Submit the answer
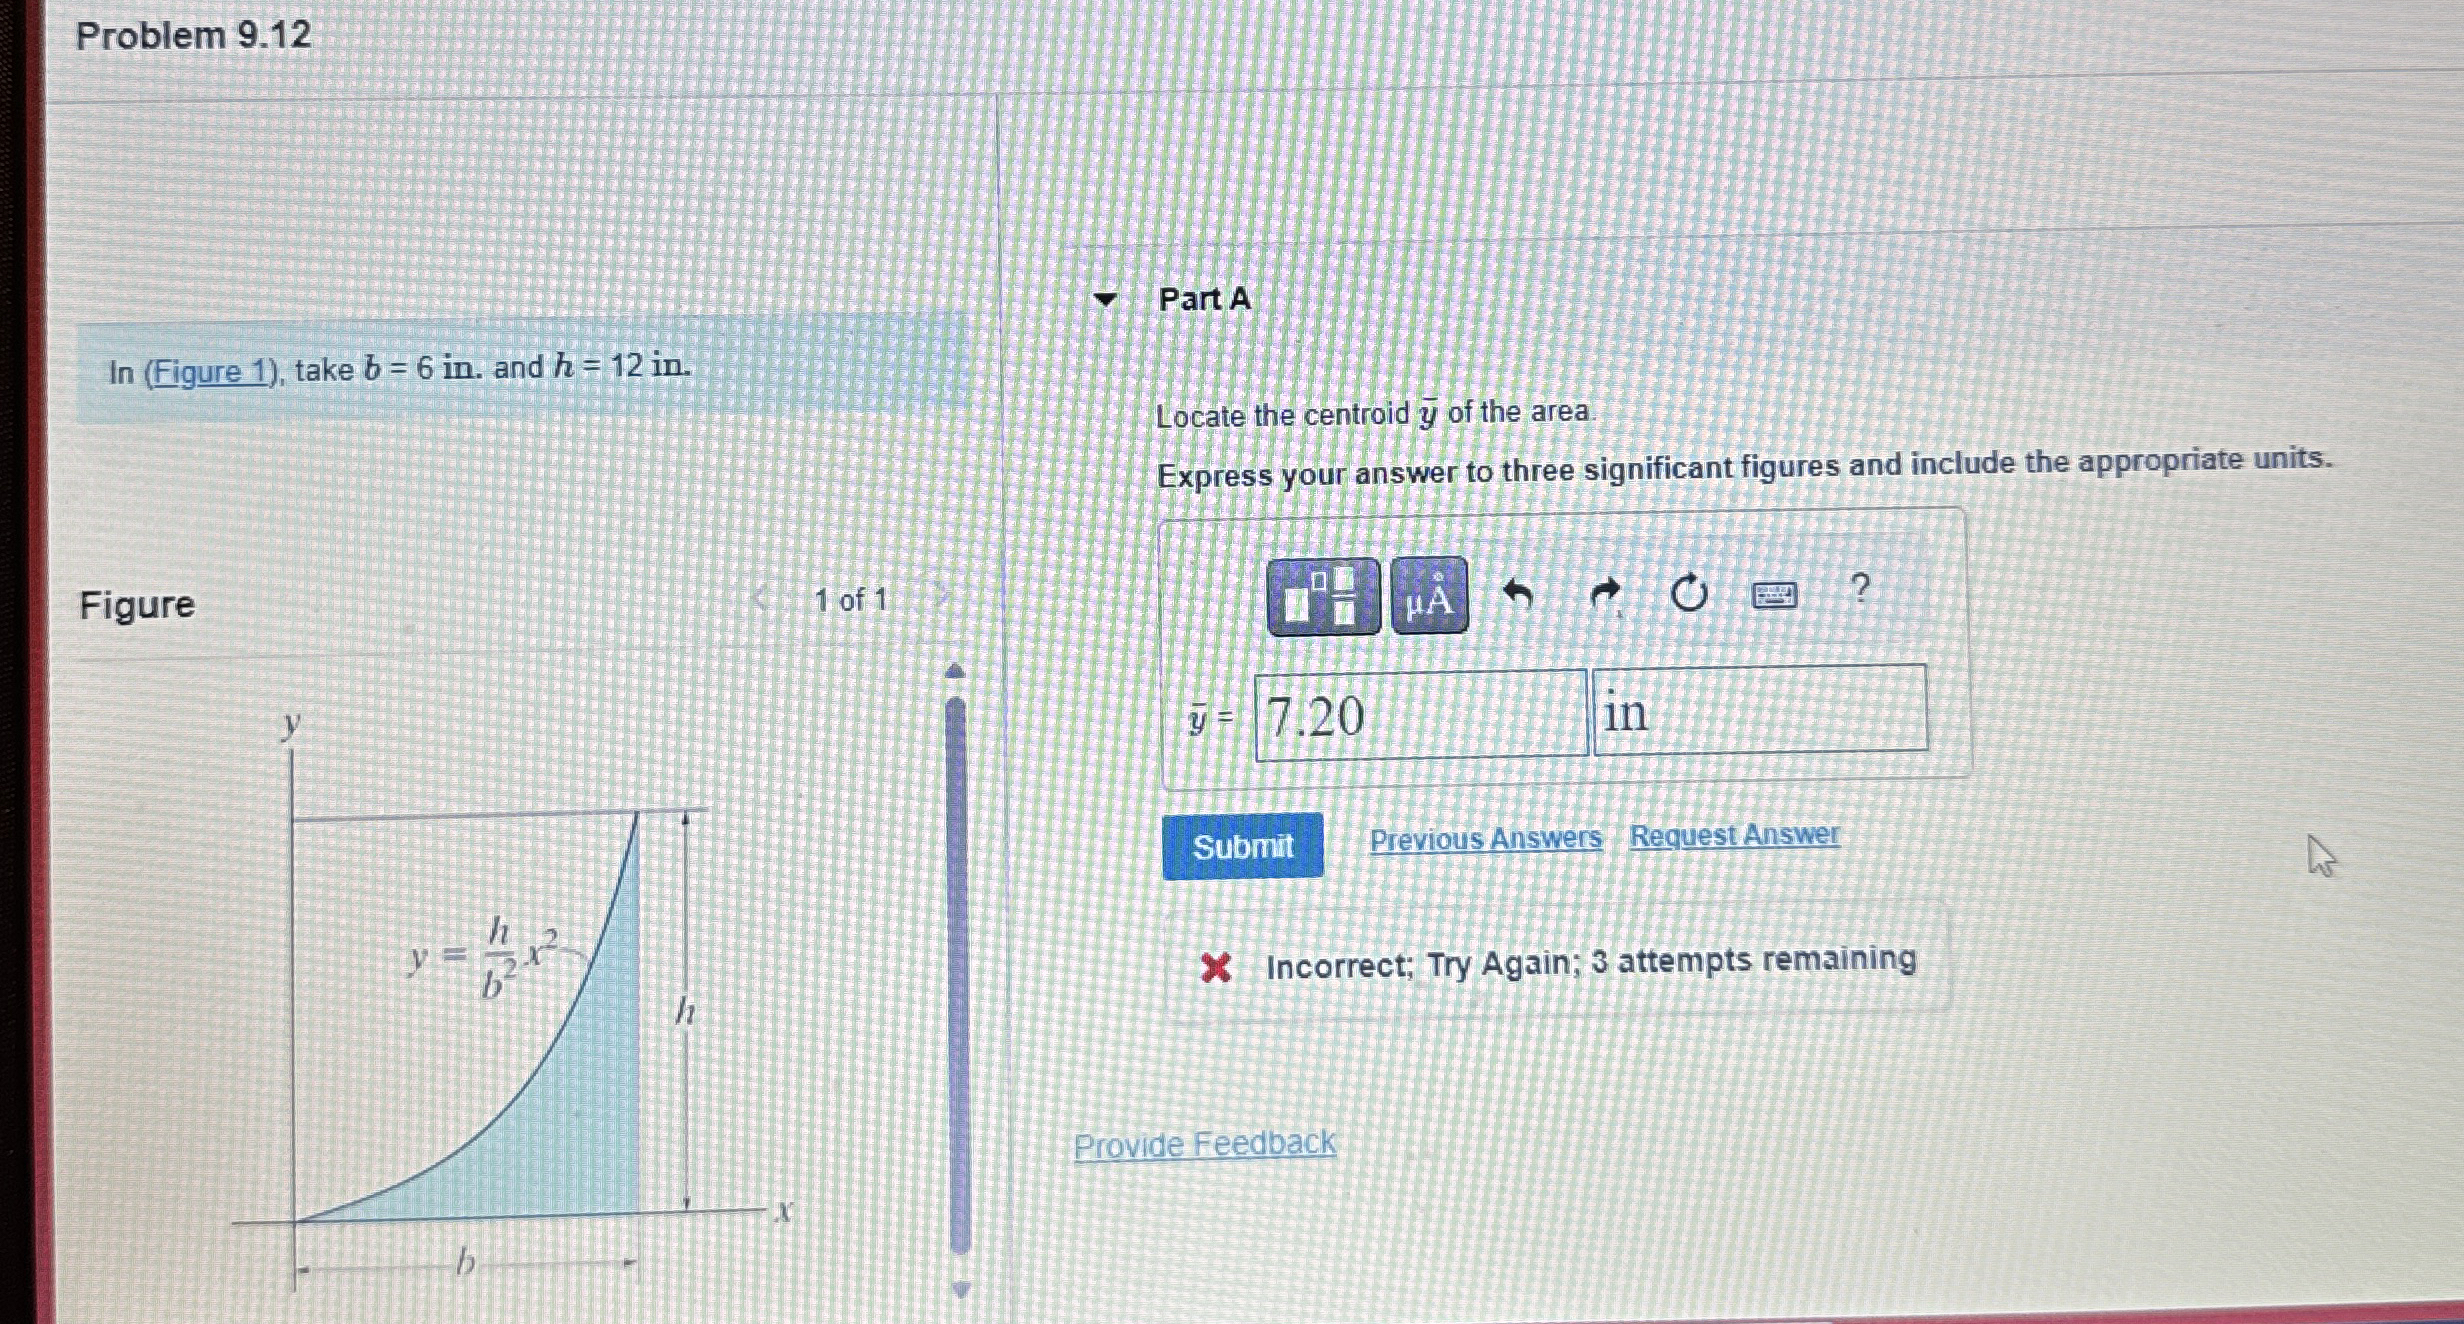 [1243, 846]
